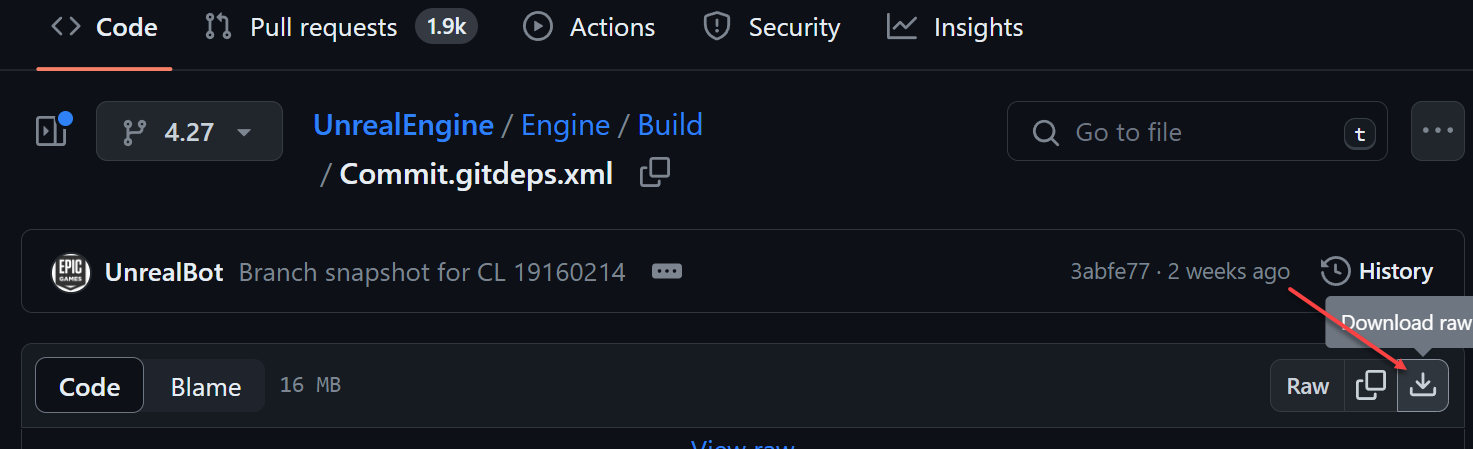The width and height of the screenshot is (1473, 449).
Task: Open commit message Branch snapshot for CL 19160214
Action: (432, 272)
